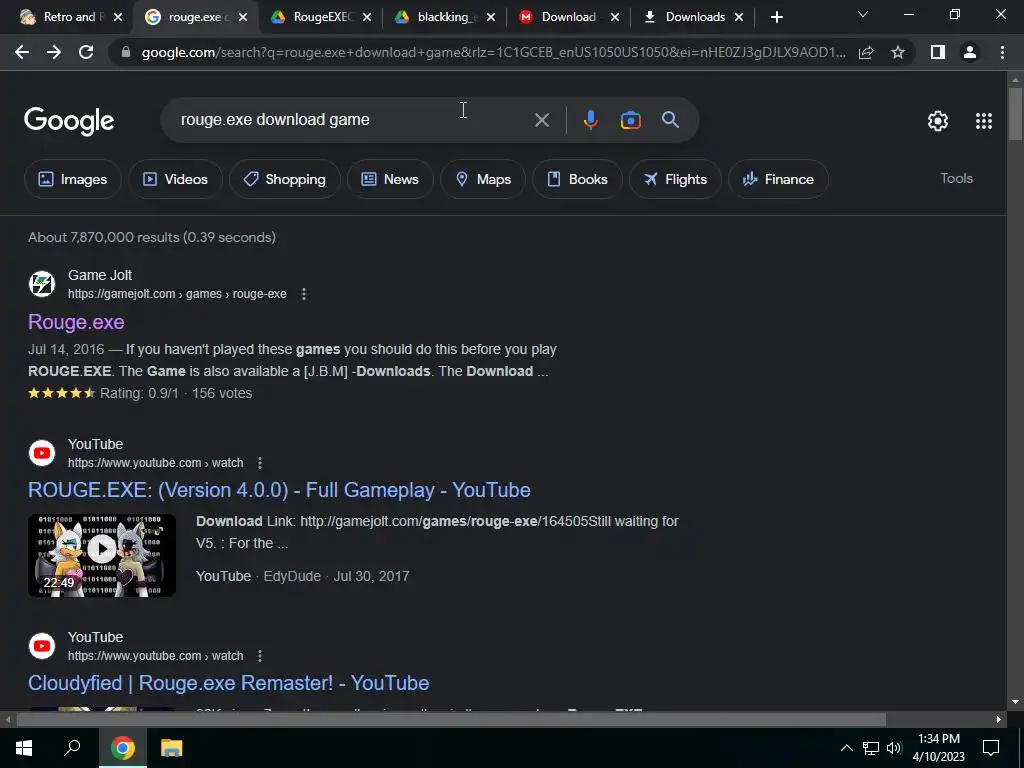Viewport: 1024px width, 768px height.
Task: Open the Chrome profile menu
Action: pyautogui.click(x=970, y=52)
